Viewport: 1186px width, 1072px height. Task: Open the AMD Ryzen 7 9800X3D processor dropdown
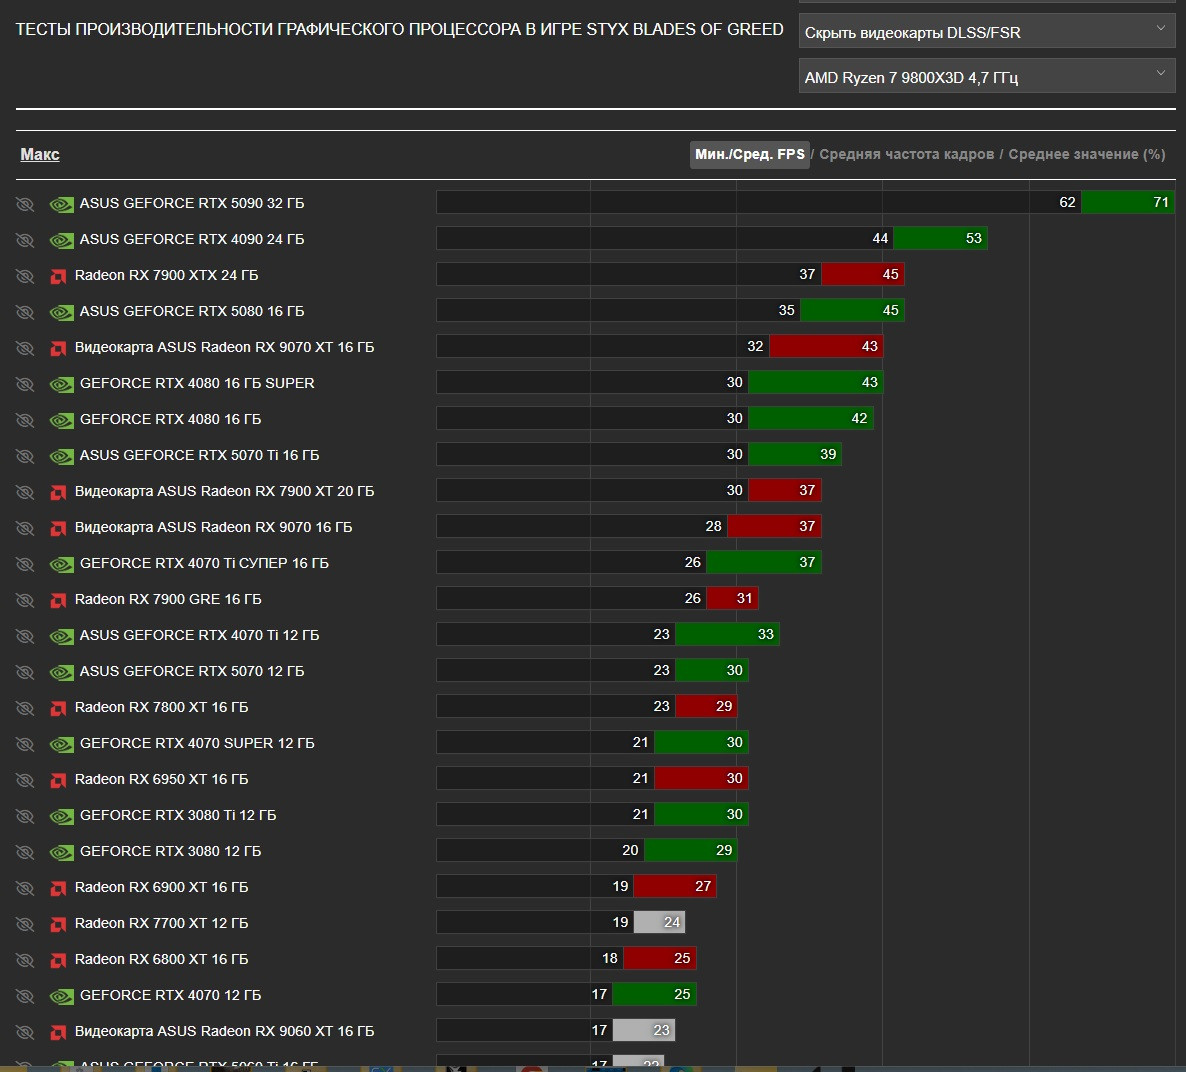(986, 76)
